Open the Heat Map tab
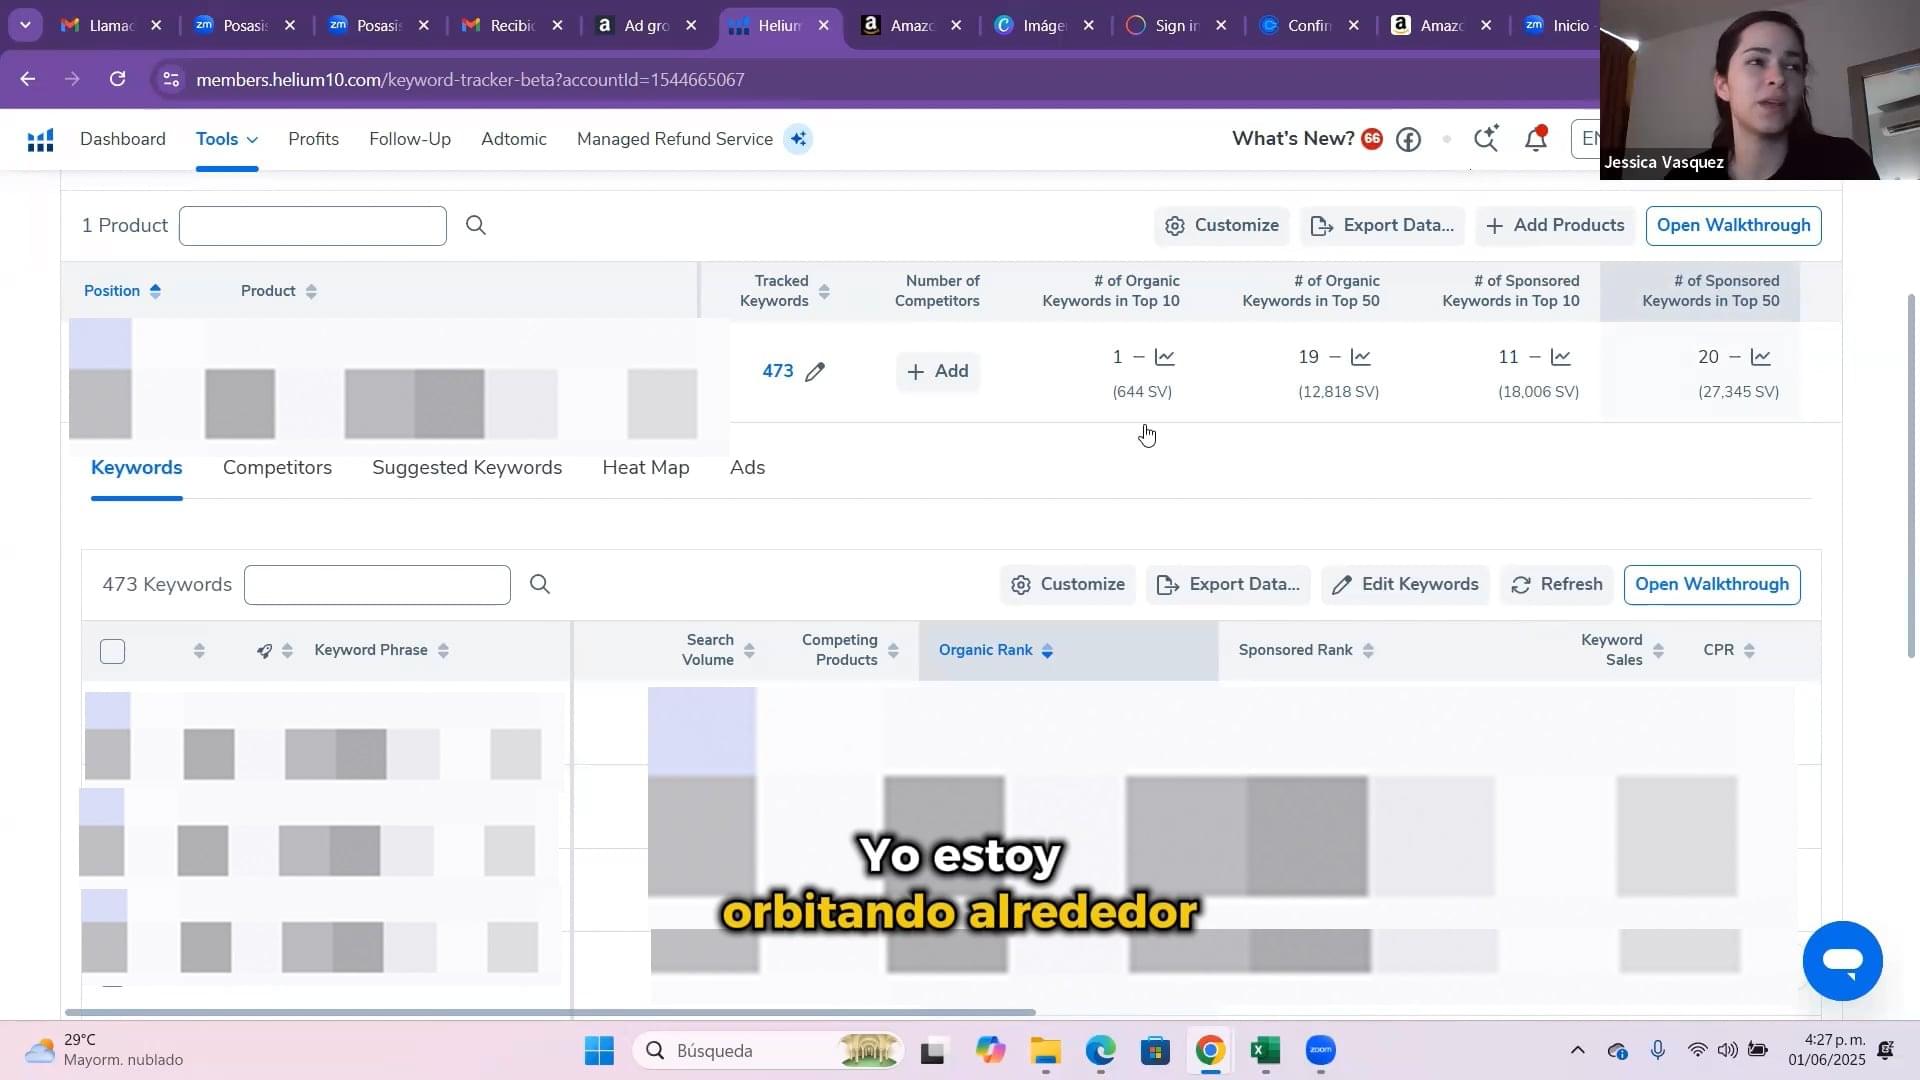Viewport: 1920px width, 1080px height. click(645, 467)
